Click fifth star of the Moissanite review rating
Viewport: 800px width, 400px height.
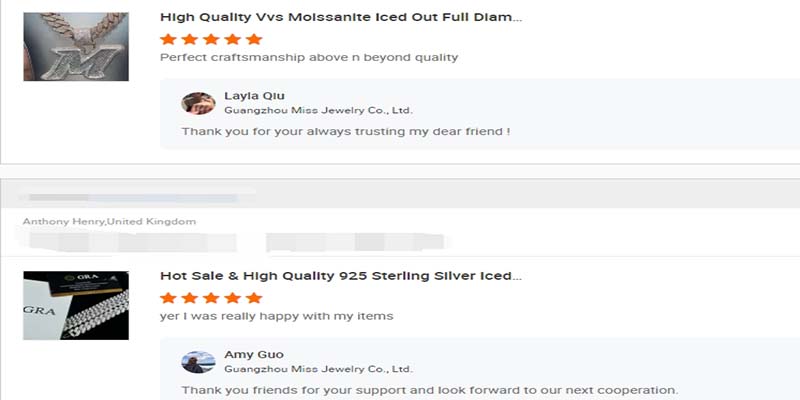click(x=254, y=39)
